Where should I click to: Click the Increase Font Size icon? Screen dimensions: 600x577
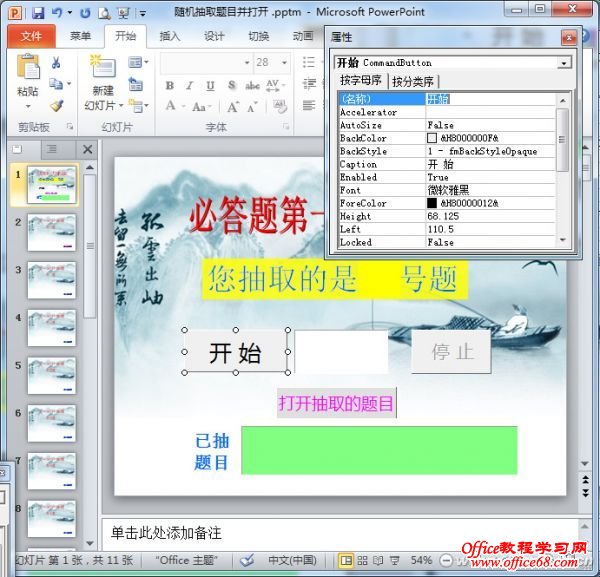pos(233,107)
